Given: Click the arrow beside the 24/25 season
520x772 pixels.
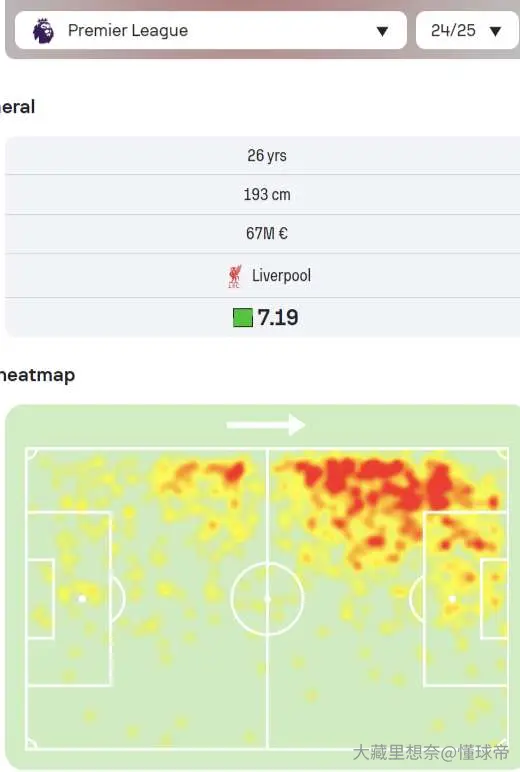Looking at the screenshot, I should tap(495, 32).
